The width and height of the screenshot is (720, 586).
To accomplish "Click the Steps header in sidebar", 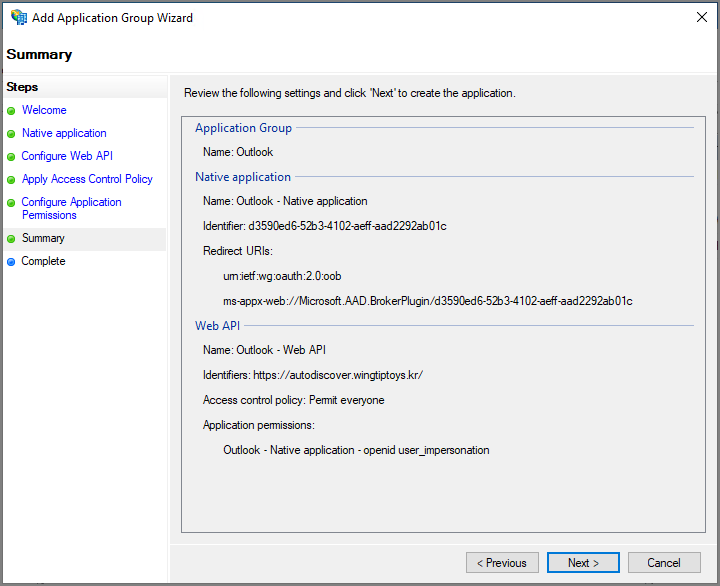I will (22, 87).
